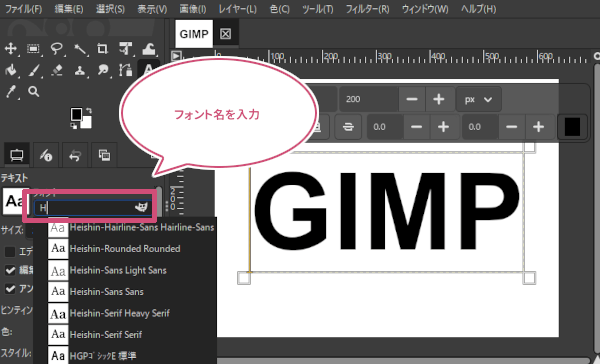Open the フィルター(R) menu

(367, 9)
